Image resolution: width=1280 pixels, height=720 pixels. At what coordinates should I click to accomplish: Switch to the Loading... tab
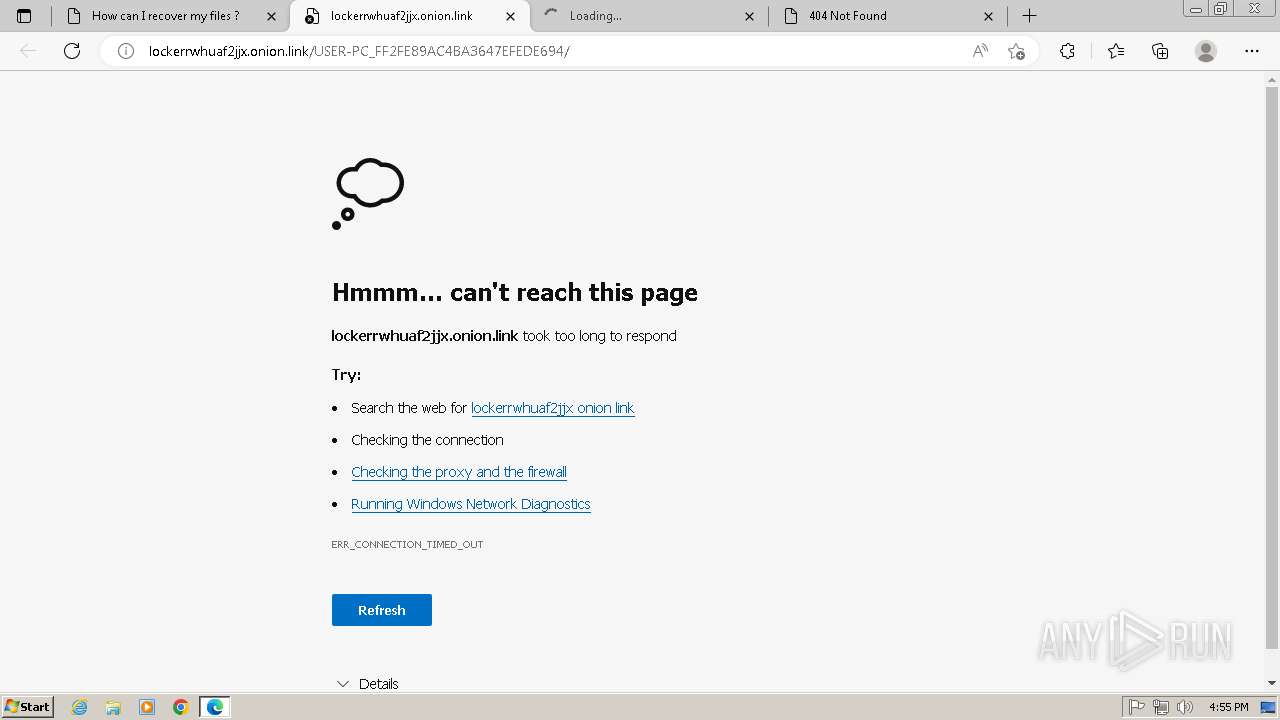[x=650, y=16]
